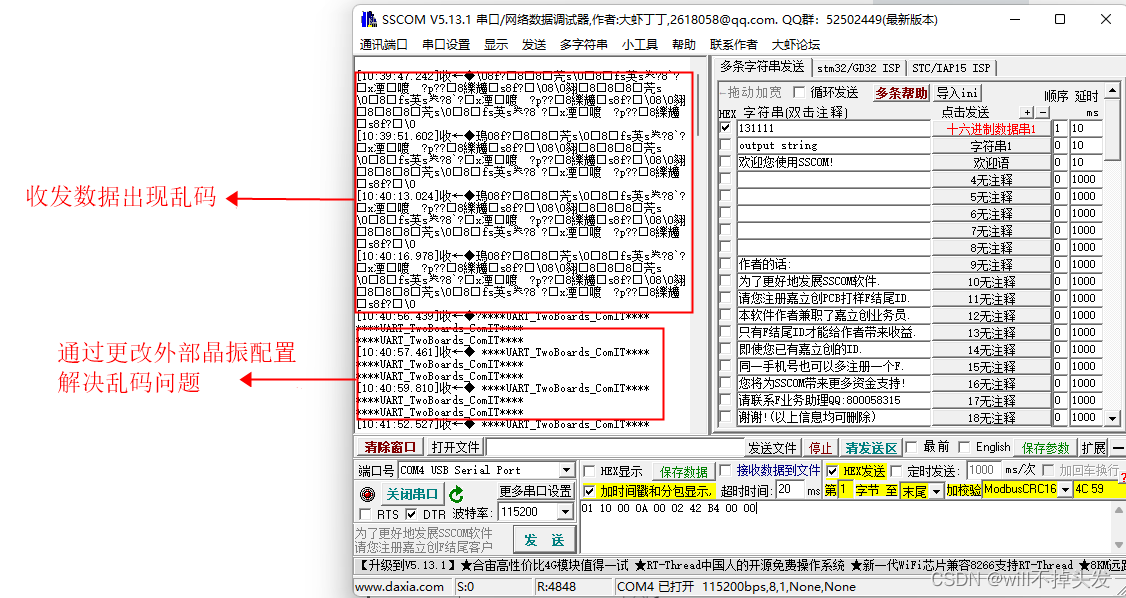
Task: Click the 欢迎语 send button
Action: pyautogui.click(x=991, y=163)
